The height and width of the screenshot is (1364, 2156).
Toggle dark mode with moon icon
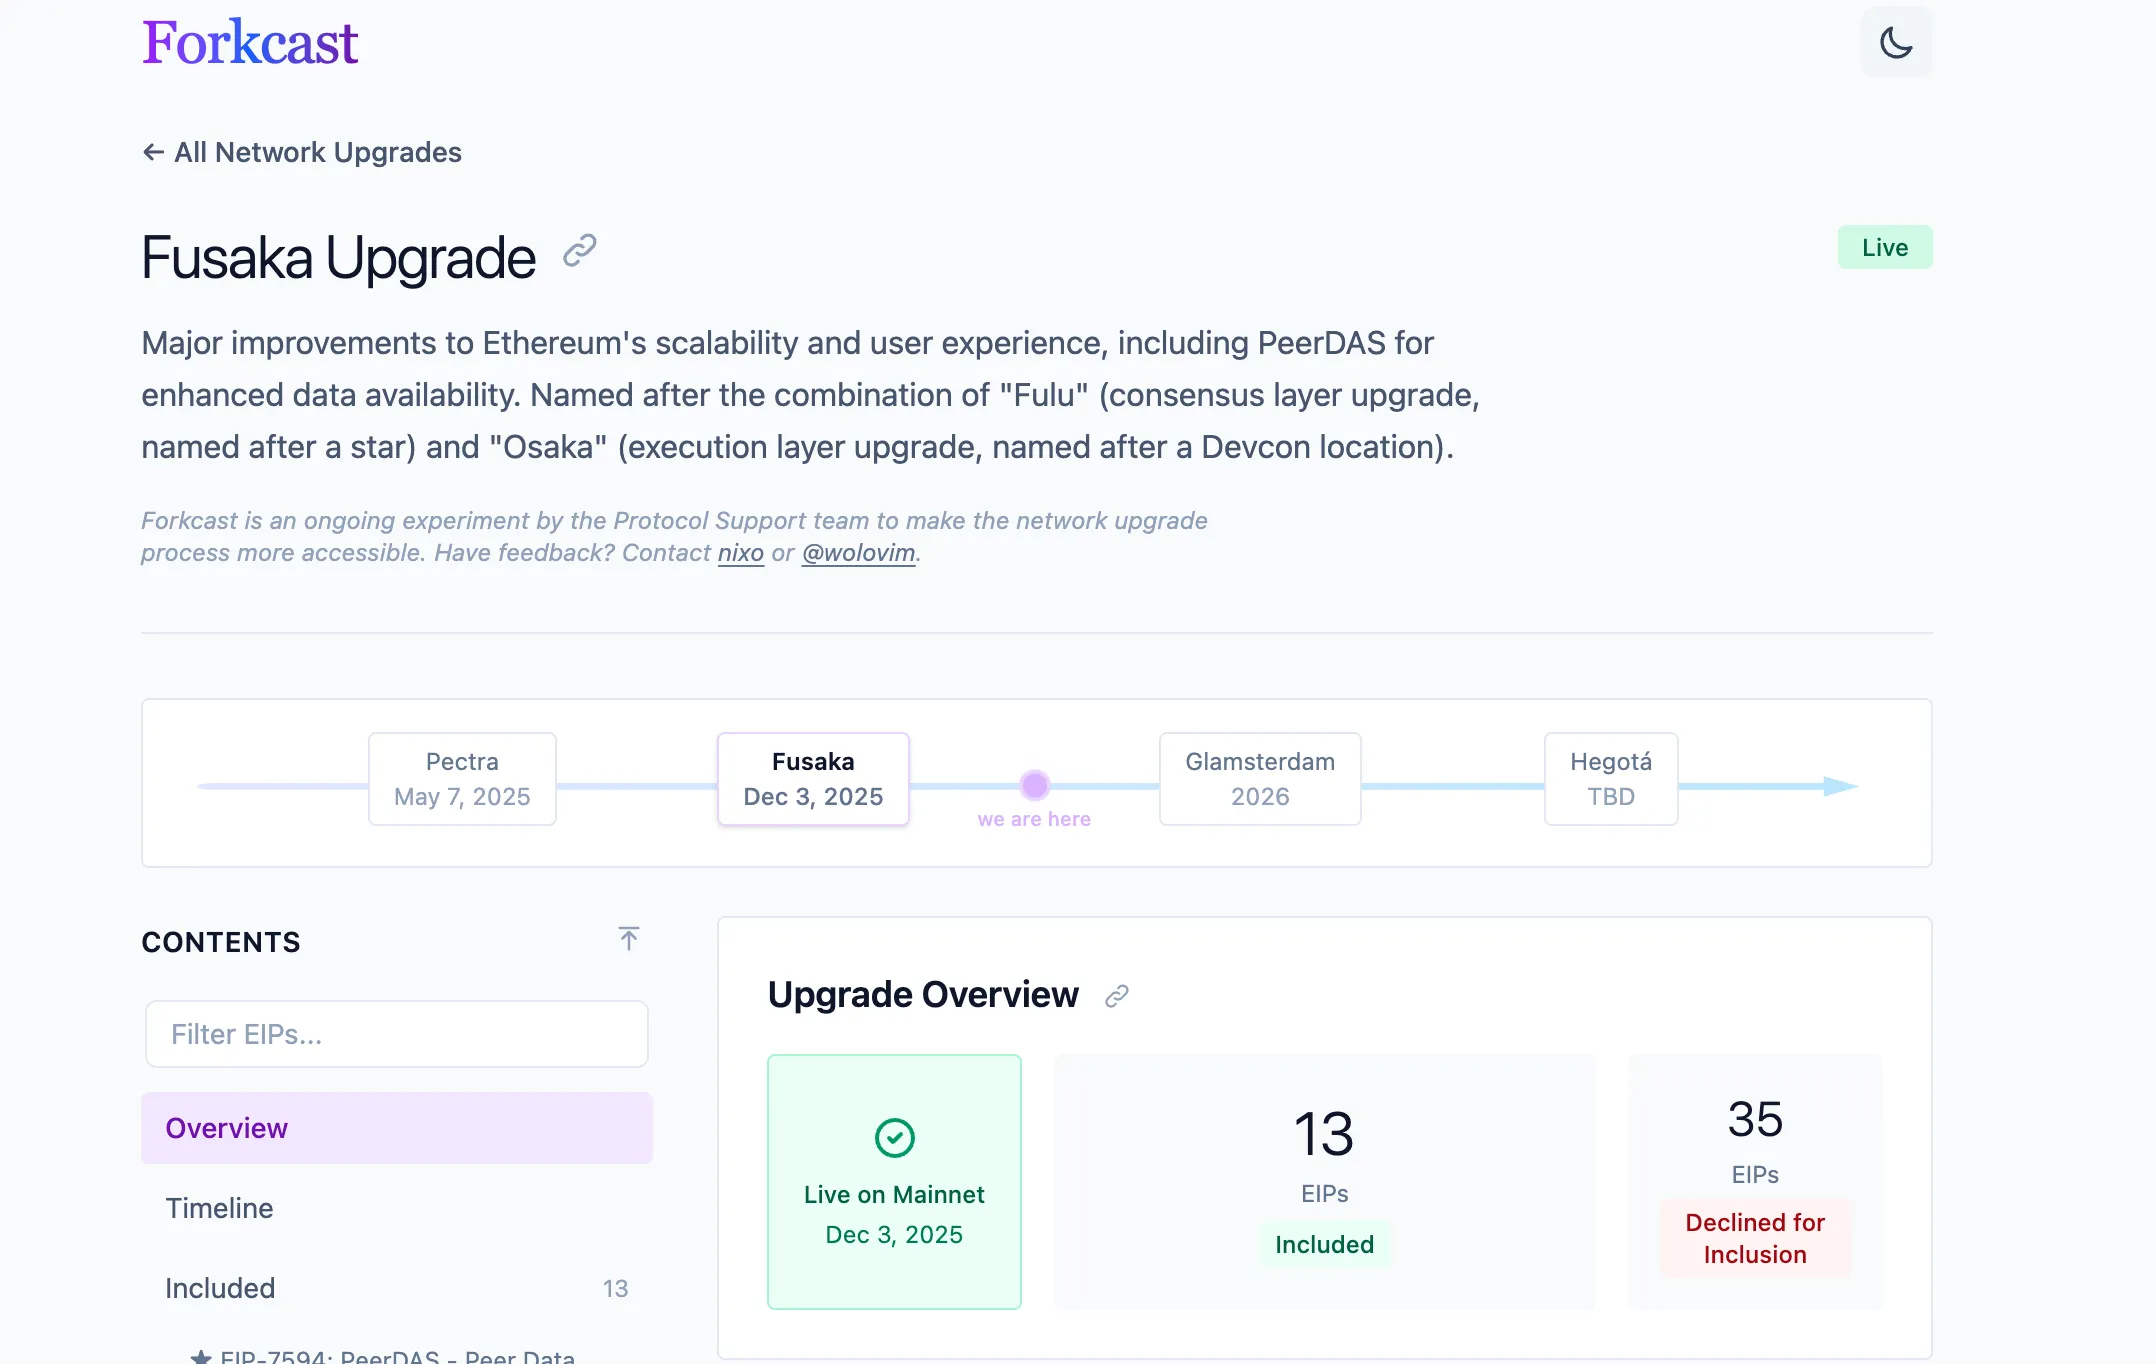[1895, 43]
